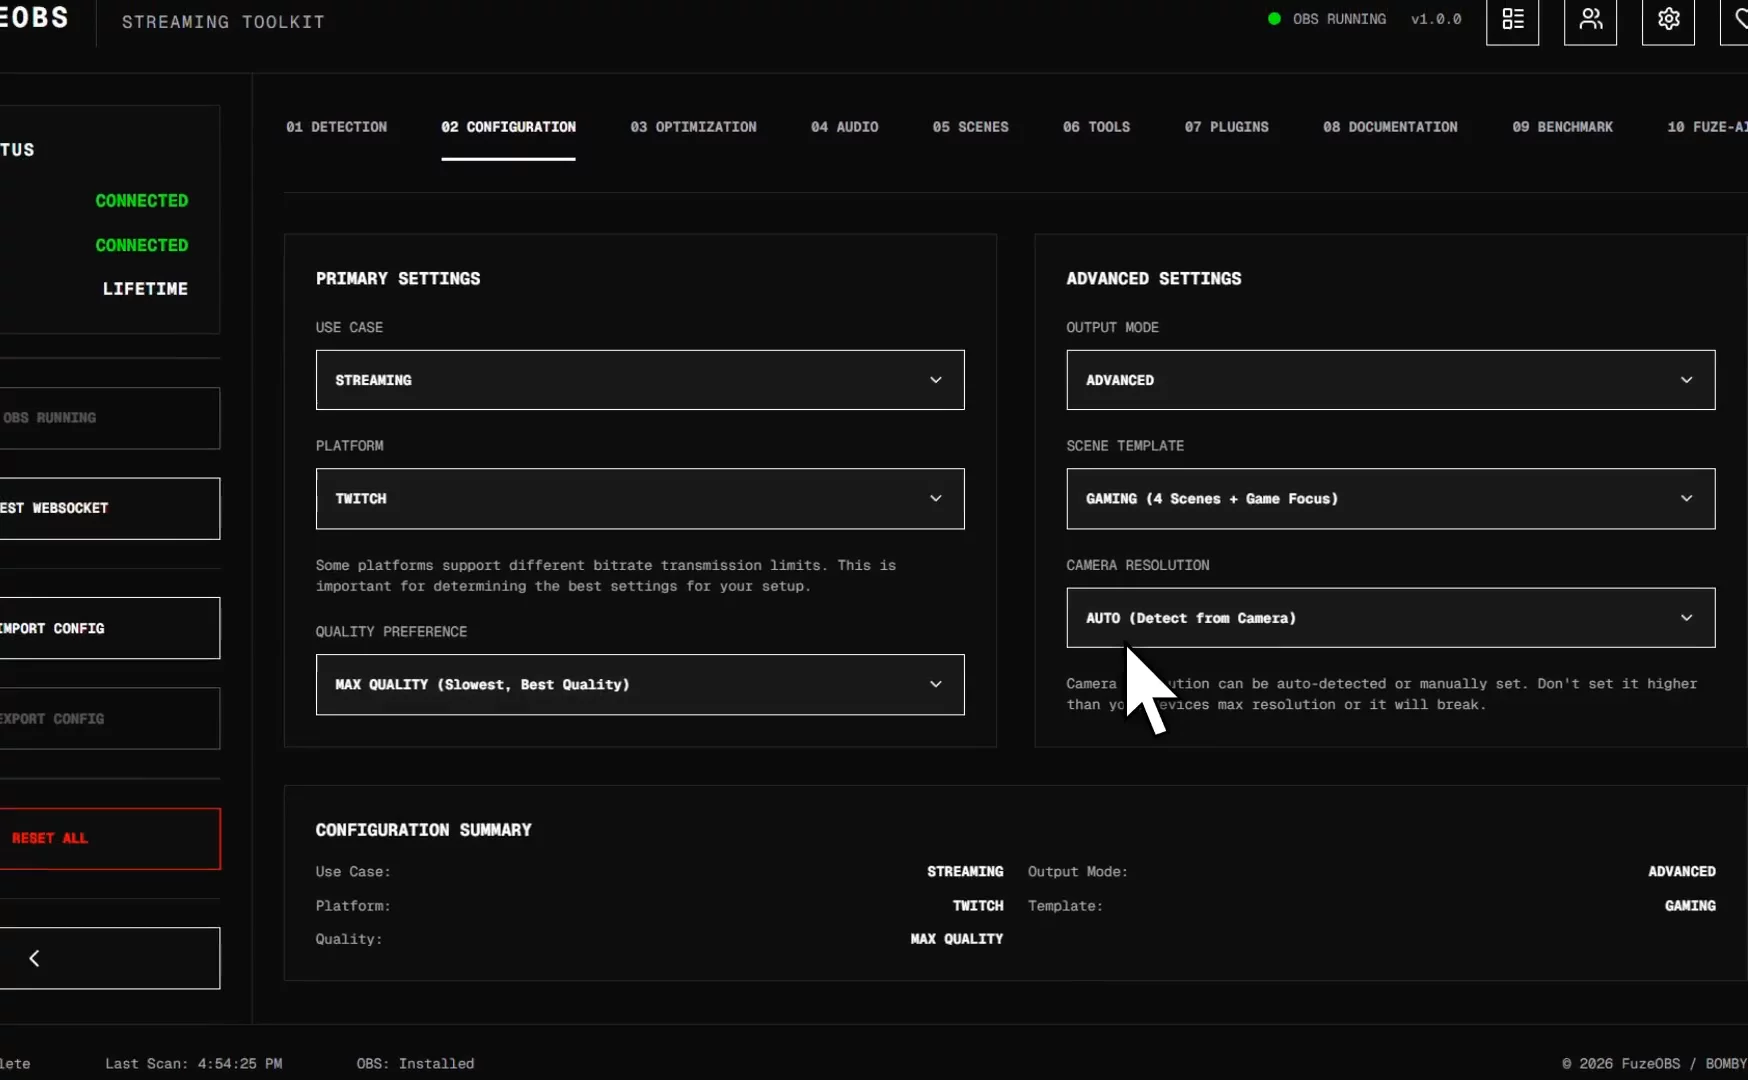Viewport: 1748px width, 1080px height.
Task: Open the dashboard layout icon in the top bar
Action: [x=1512, y=21]
